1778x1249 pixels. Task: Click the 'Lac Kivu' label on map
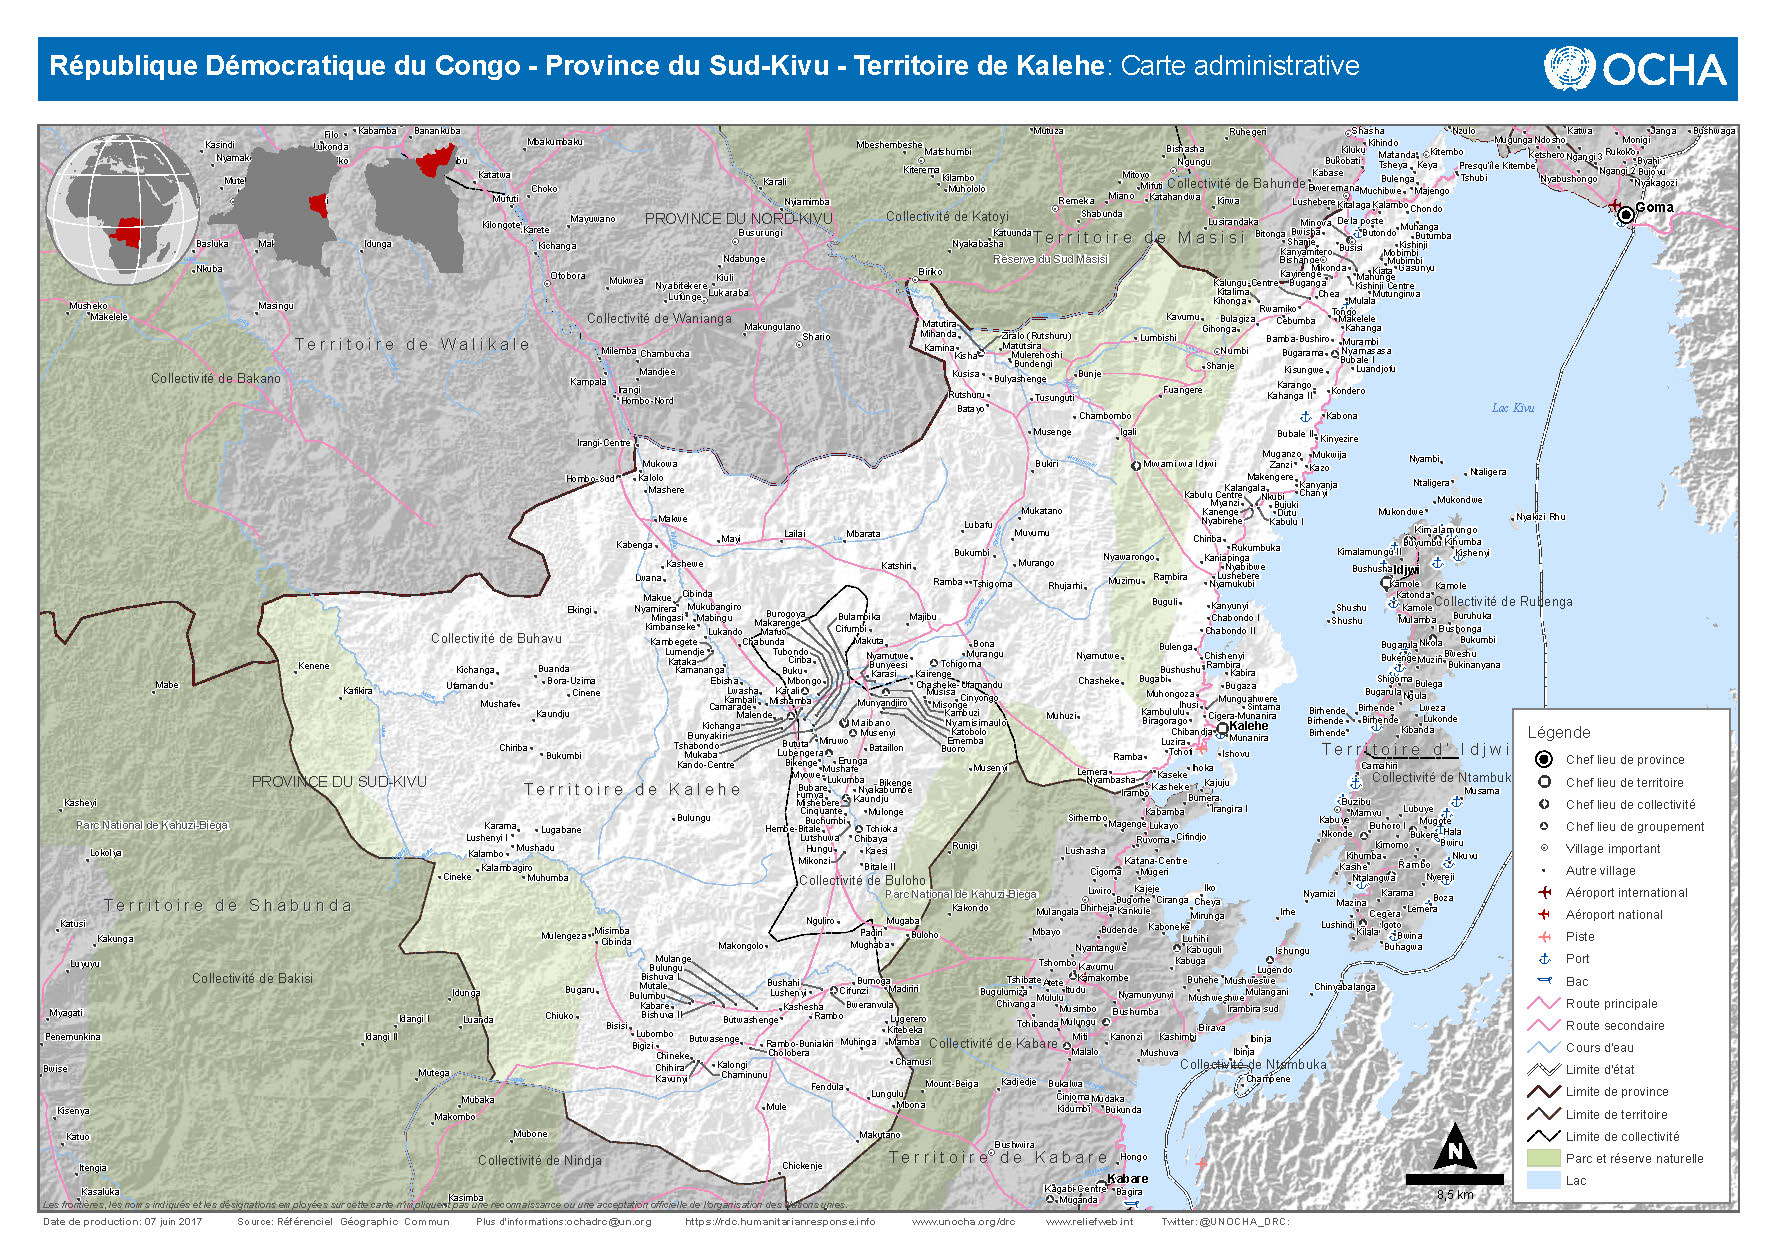1512,408
